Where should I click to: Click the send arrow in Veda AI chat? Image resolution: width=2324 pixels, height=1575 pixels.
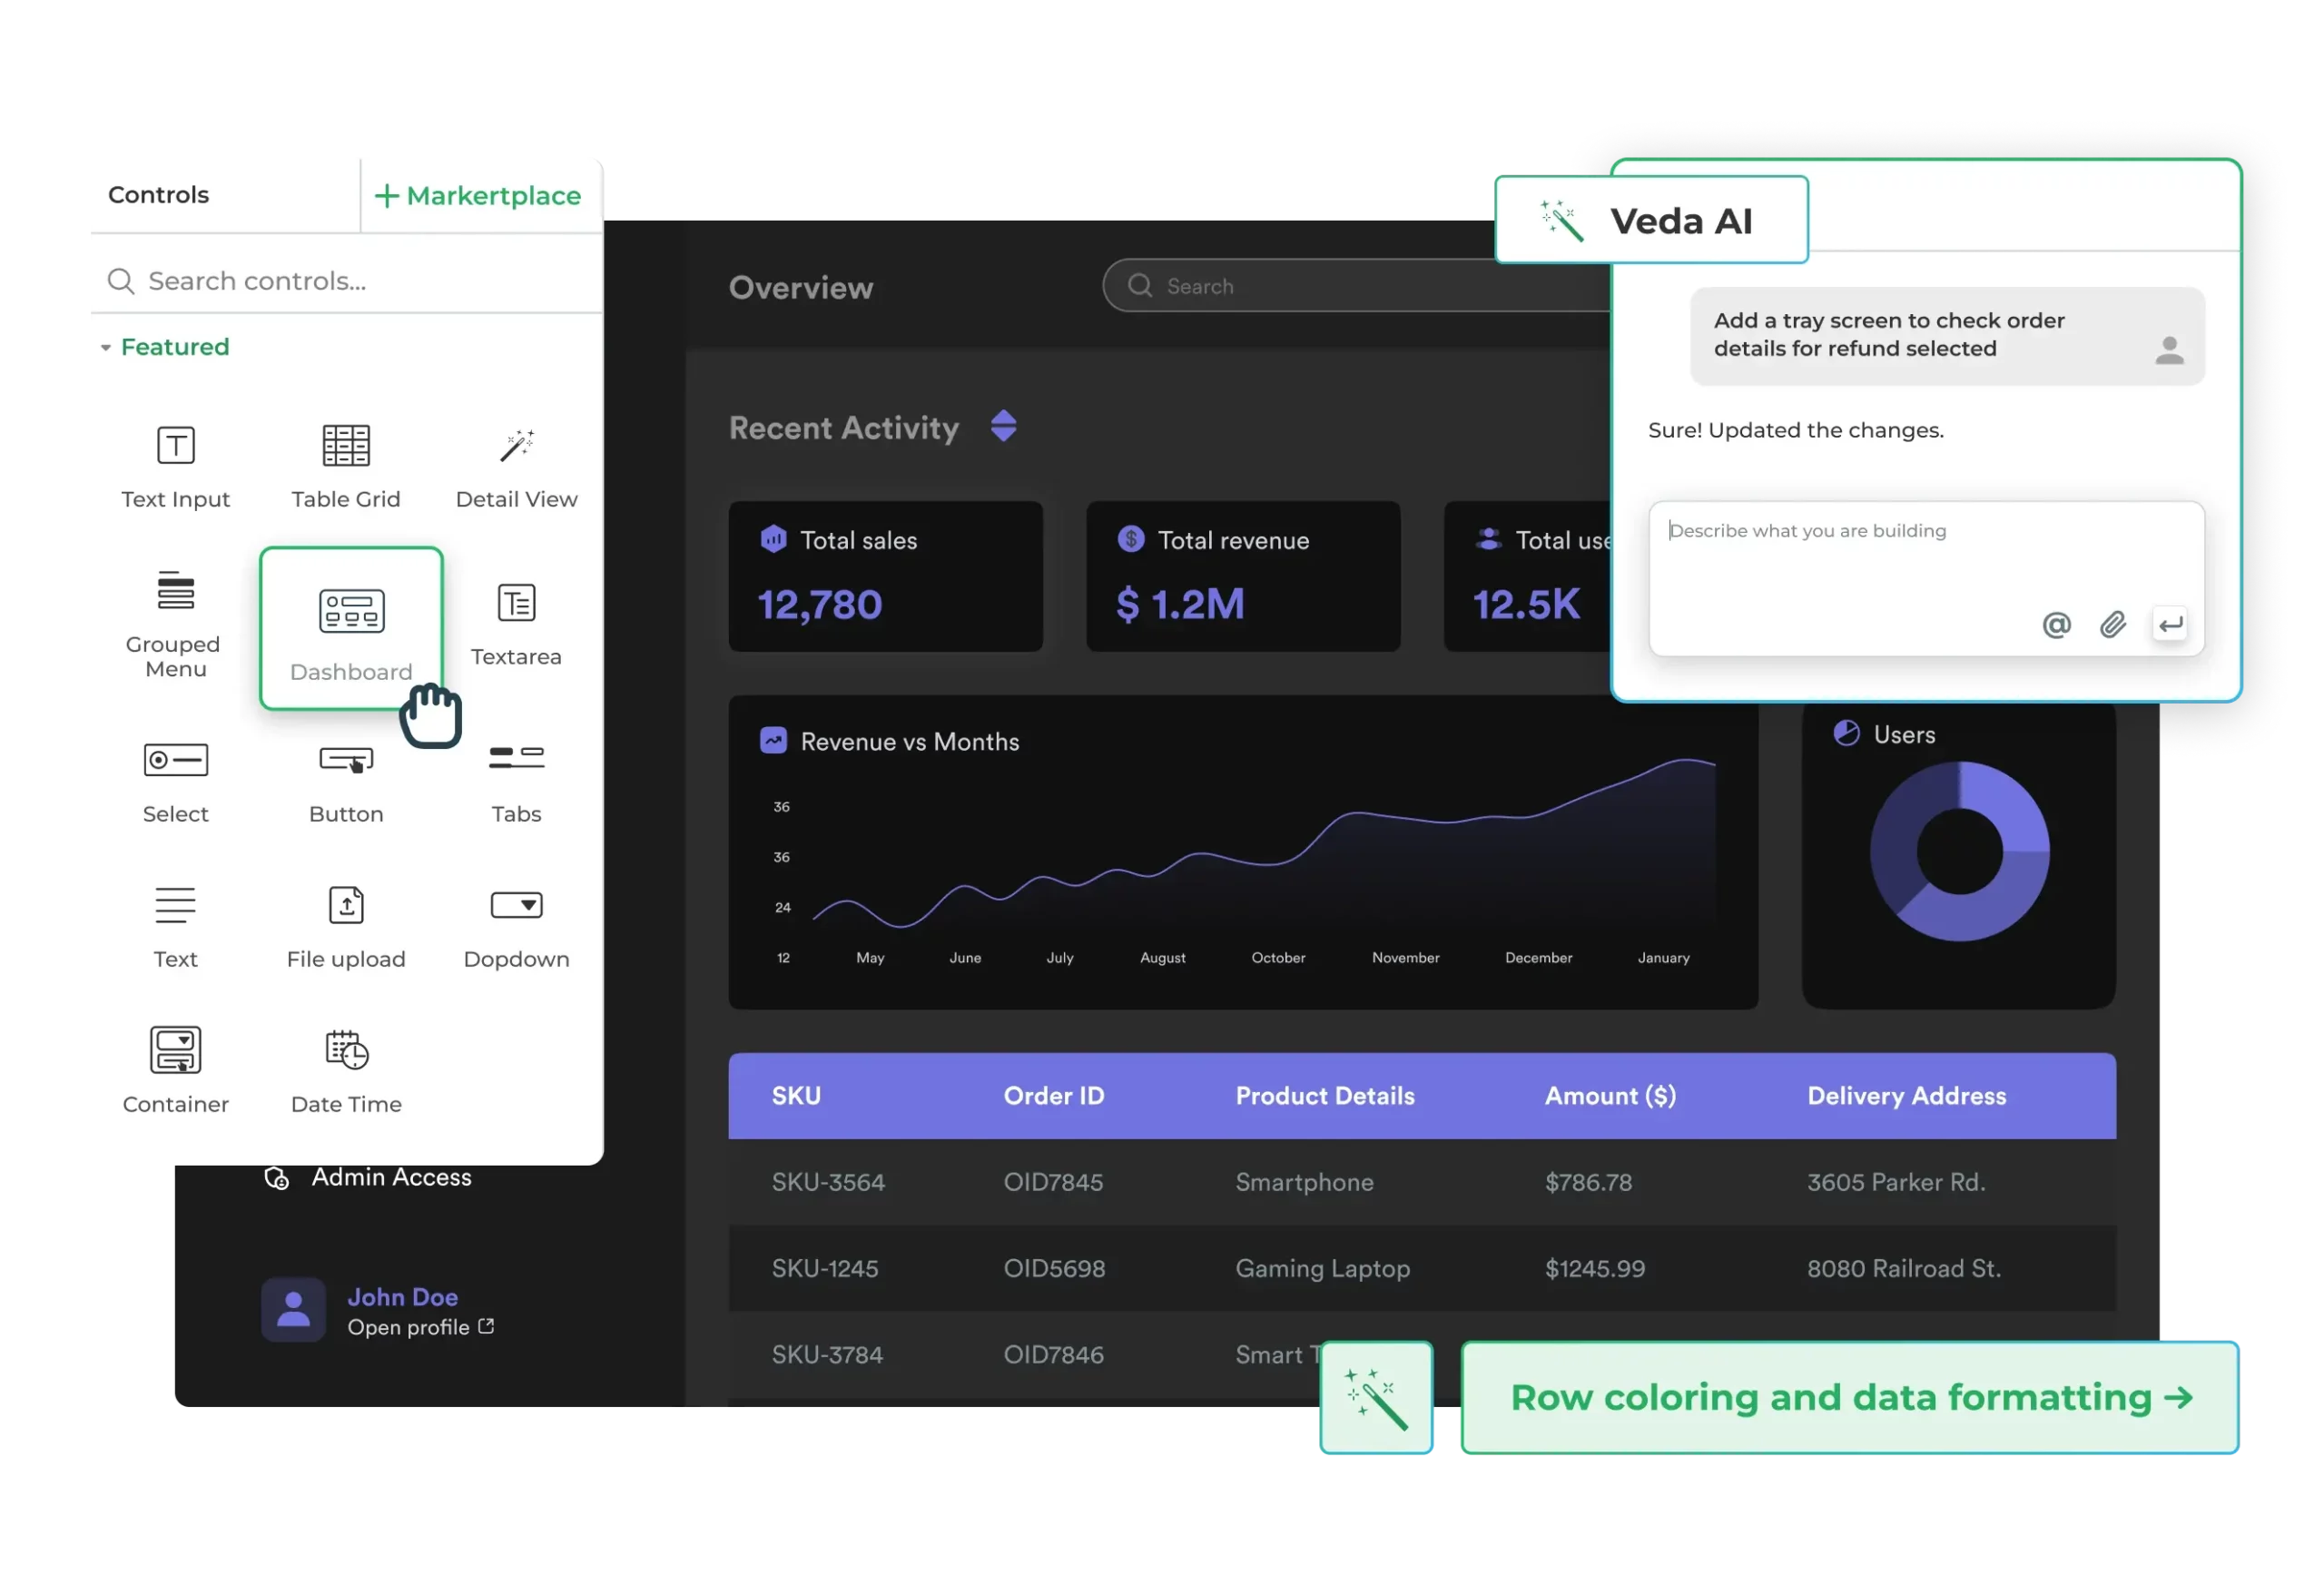[2171, 624]
